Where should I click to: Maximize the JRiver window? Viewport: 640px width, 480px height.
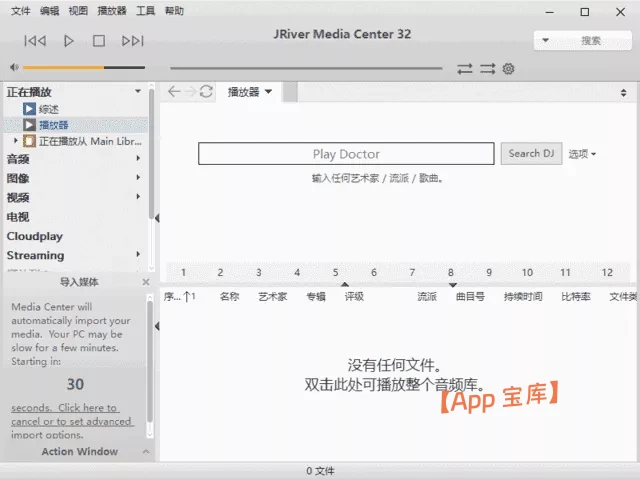pos(584,12)
